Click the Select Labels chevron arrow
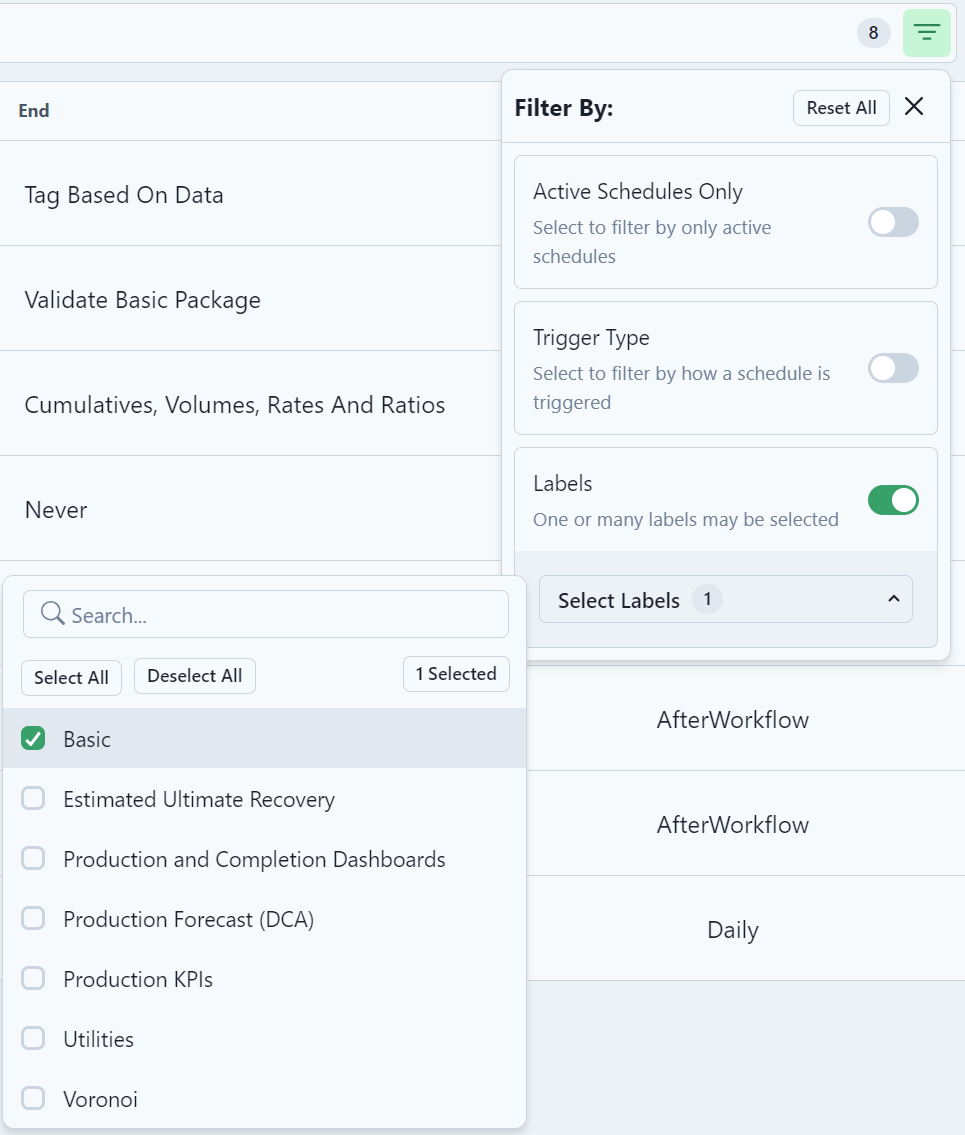The image size is (965, 1135). [x=893, y=599]
